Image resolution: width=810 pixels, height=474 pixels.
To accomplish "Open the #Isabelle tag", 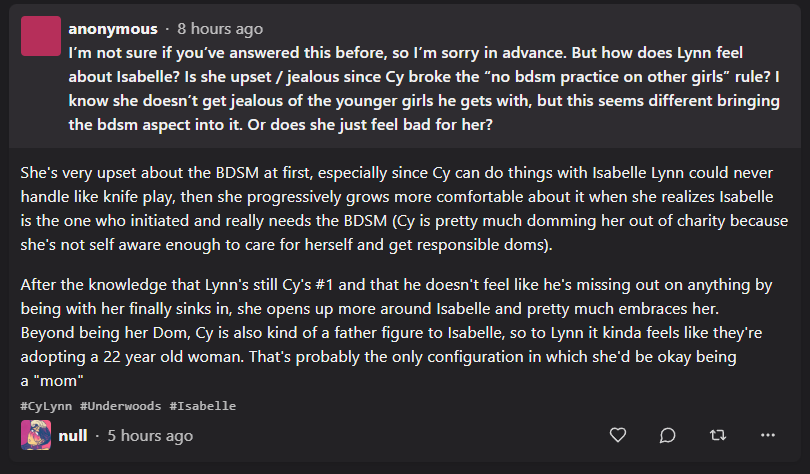I will 202,406.
